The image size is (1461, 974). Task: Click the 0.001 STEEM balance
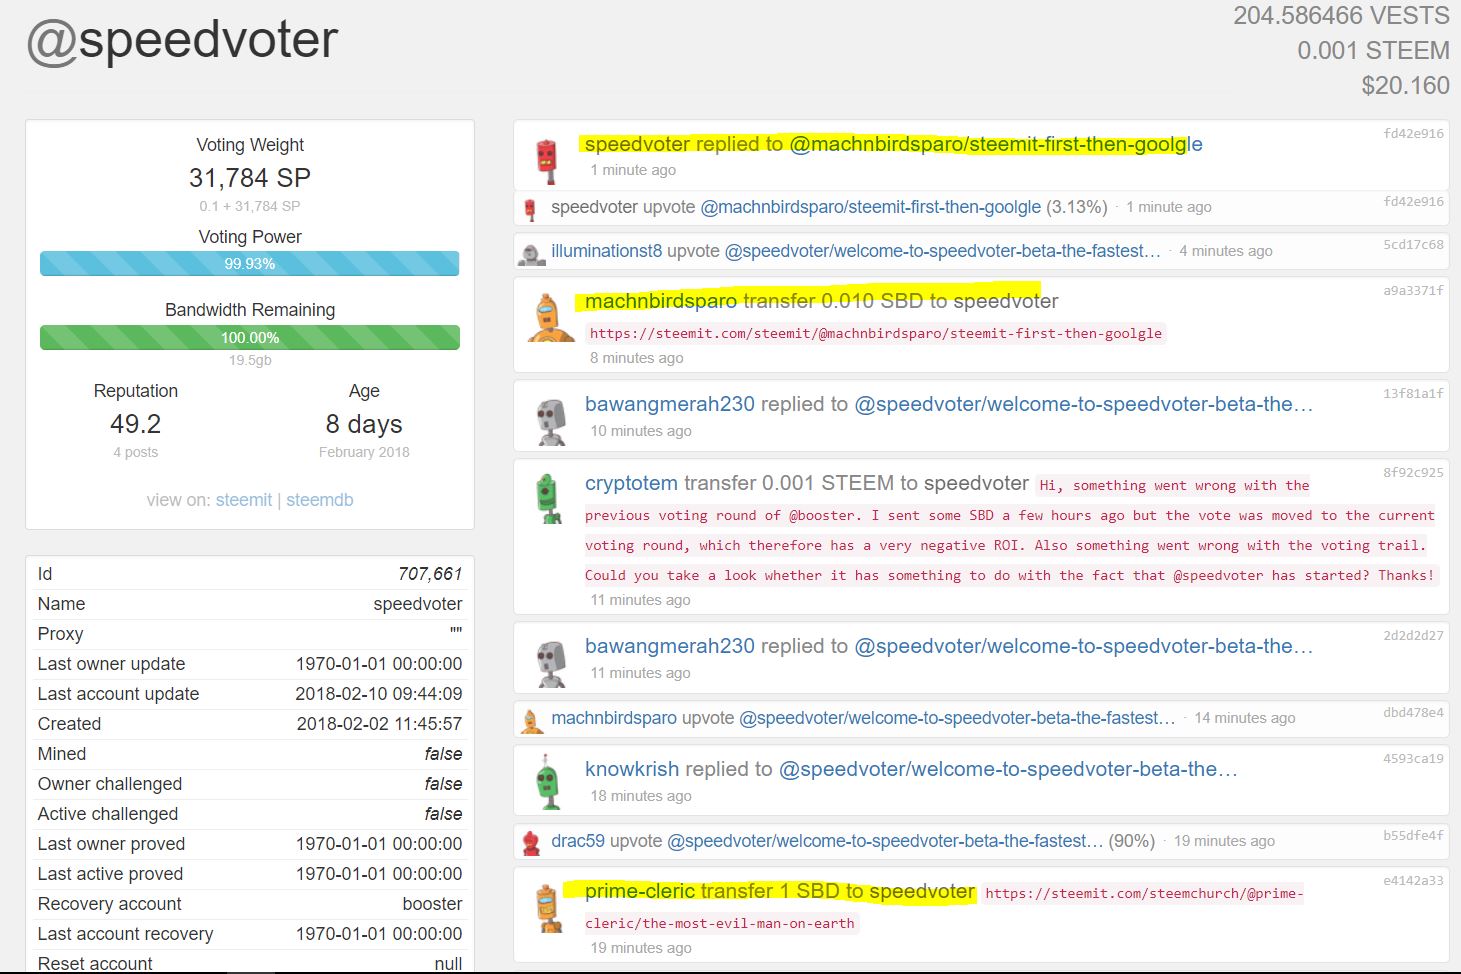(1373, 51)
